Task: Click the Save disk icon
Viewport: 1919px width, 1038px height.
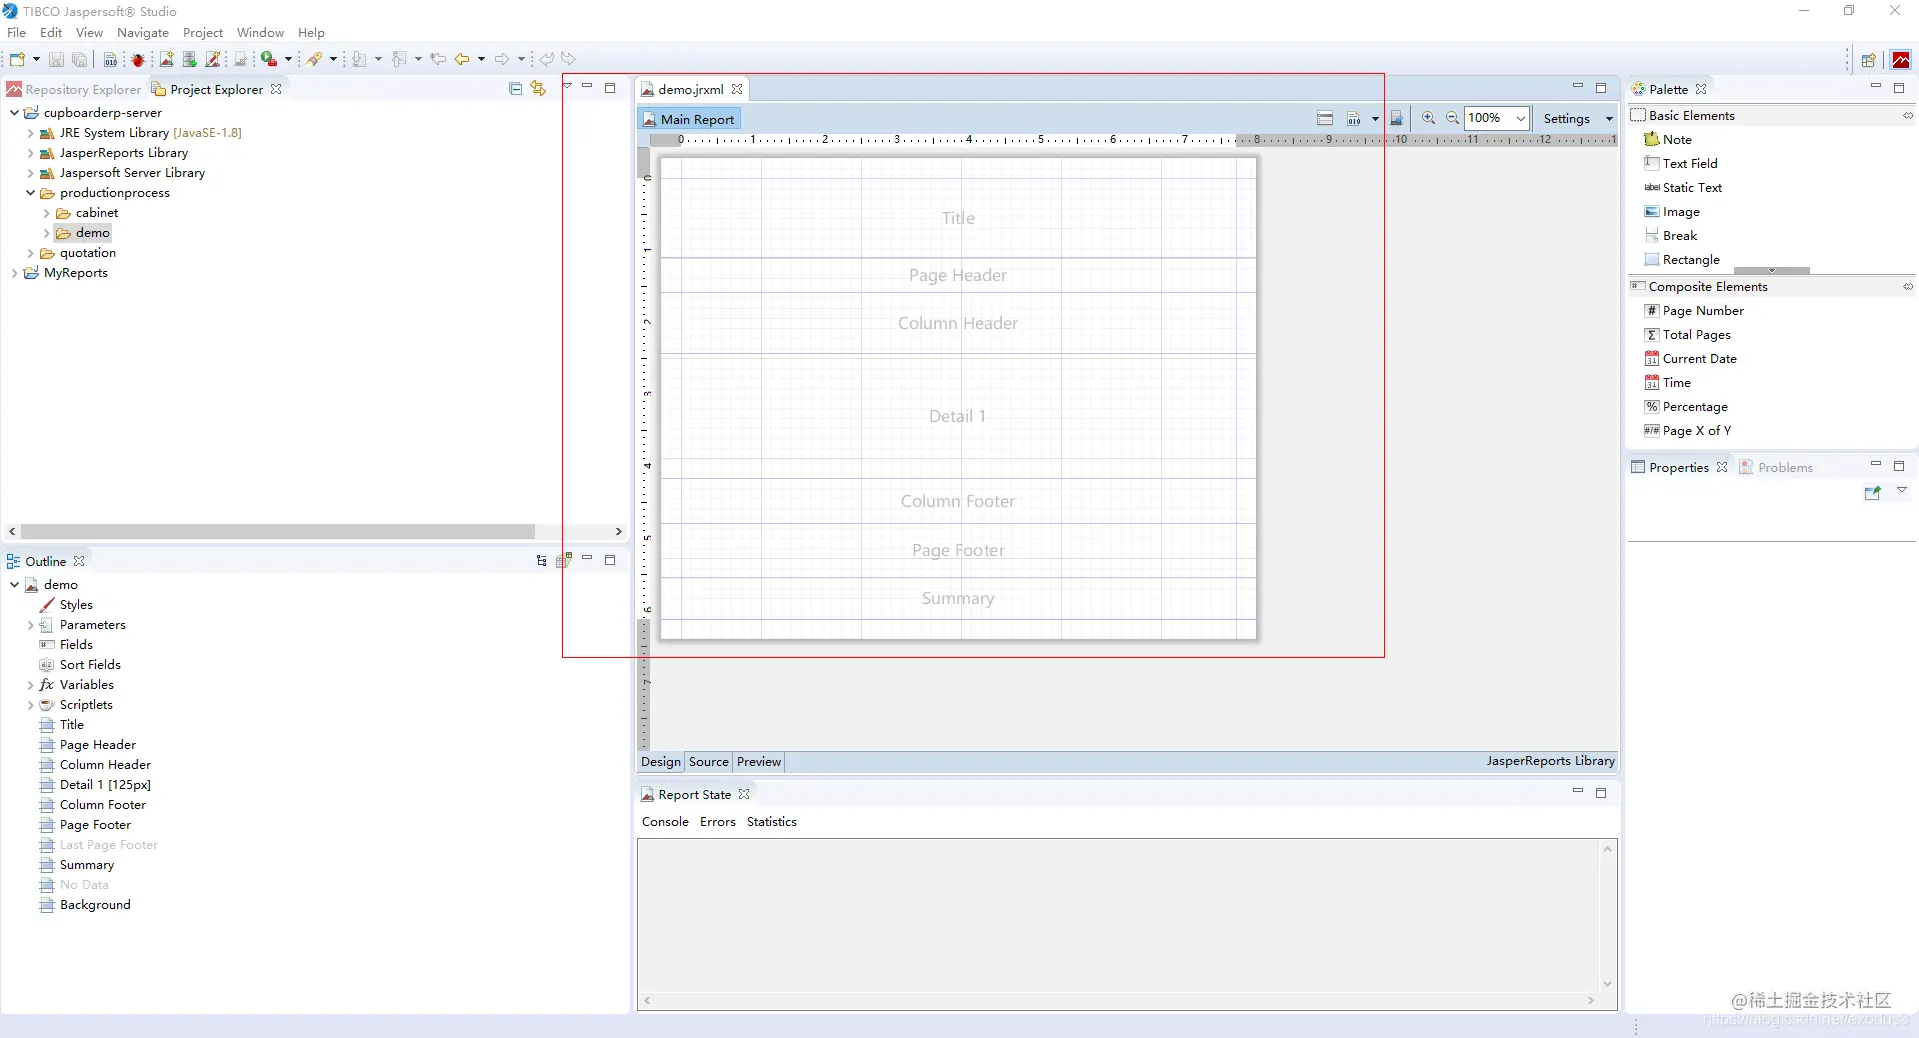Action: tap(56, 59)
